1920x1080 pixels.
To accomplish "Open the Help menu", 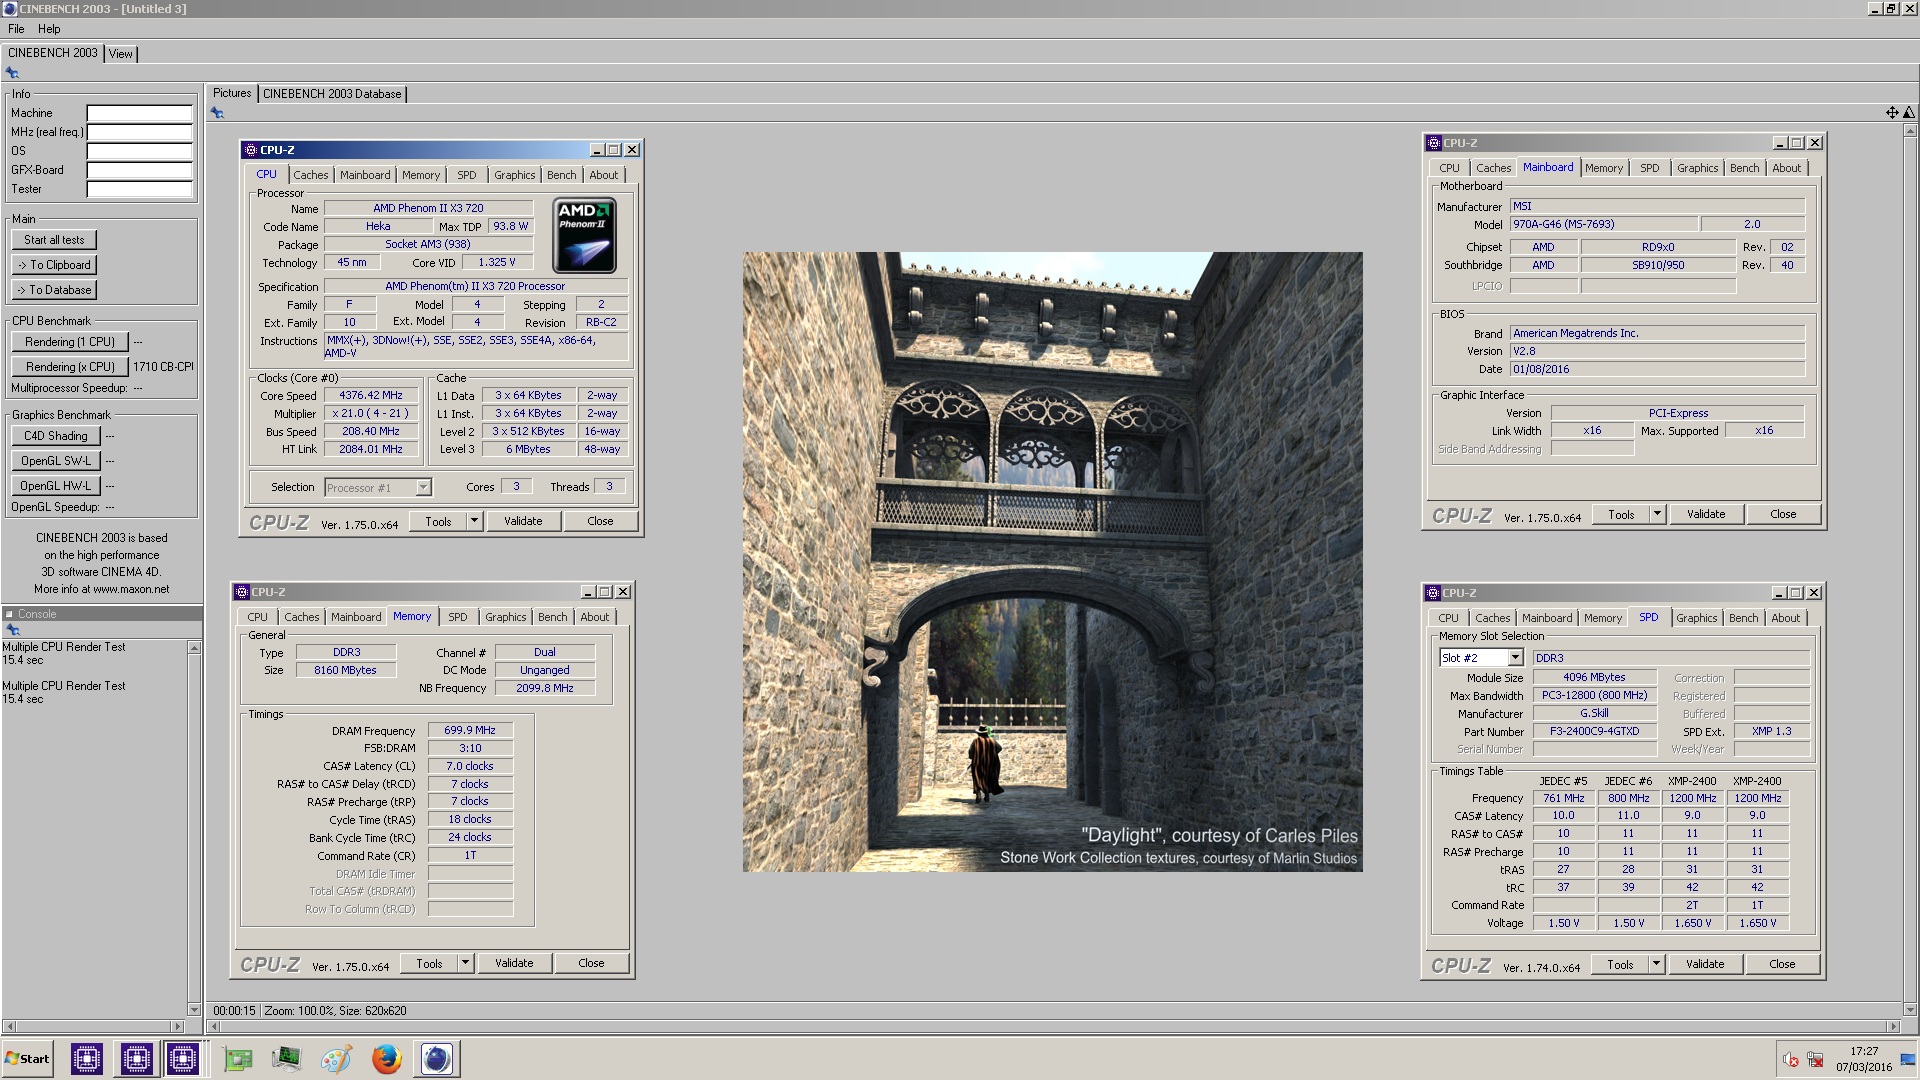I will tap(49, 29).
